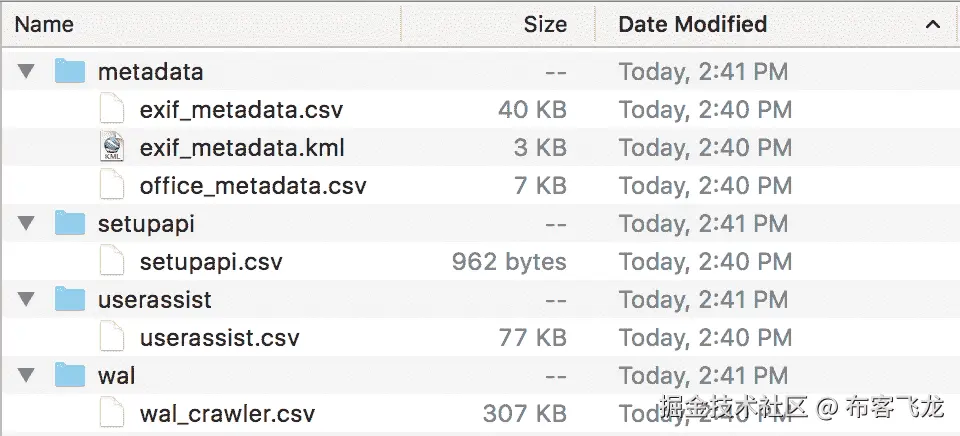Click the office_metadata.csv document icon
Screen dimensions: 960x436
112,186
